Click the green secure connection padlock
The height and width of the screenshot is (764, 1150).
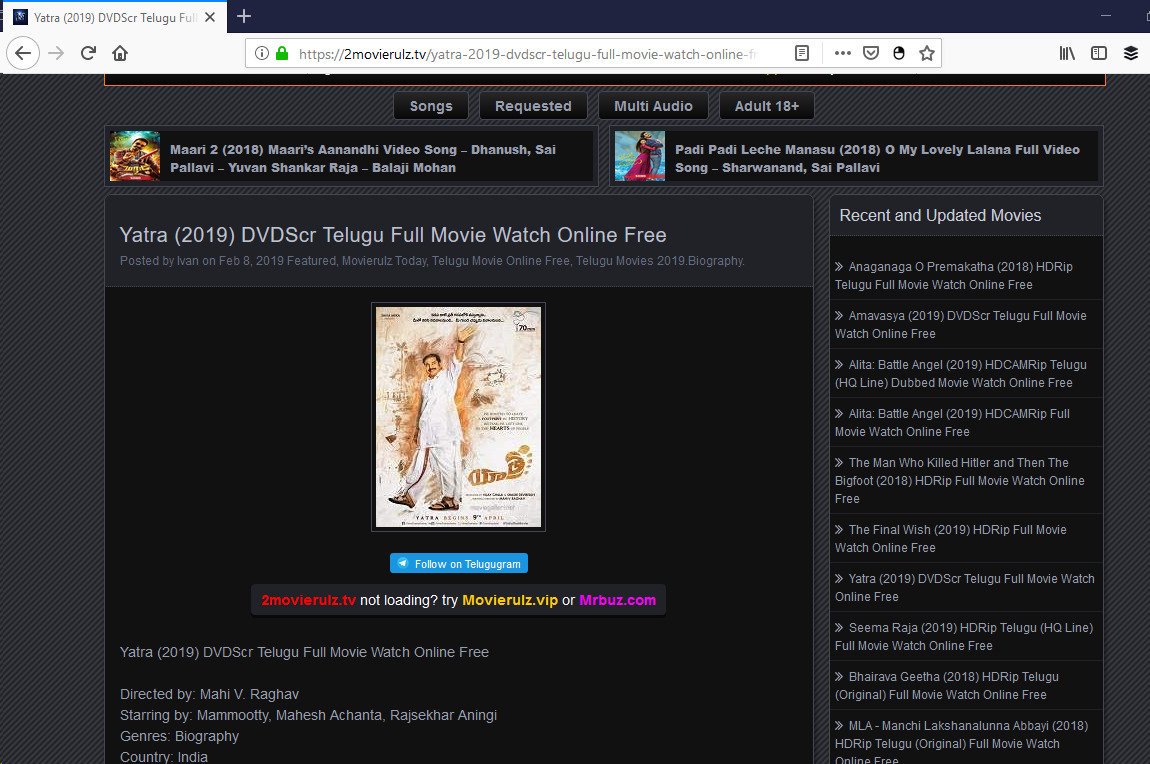coord(282,54)
